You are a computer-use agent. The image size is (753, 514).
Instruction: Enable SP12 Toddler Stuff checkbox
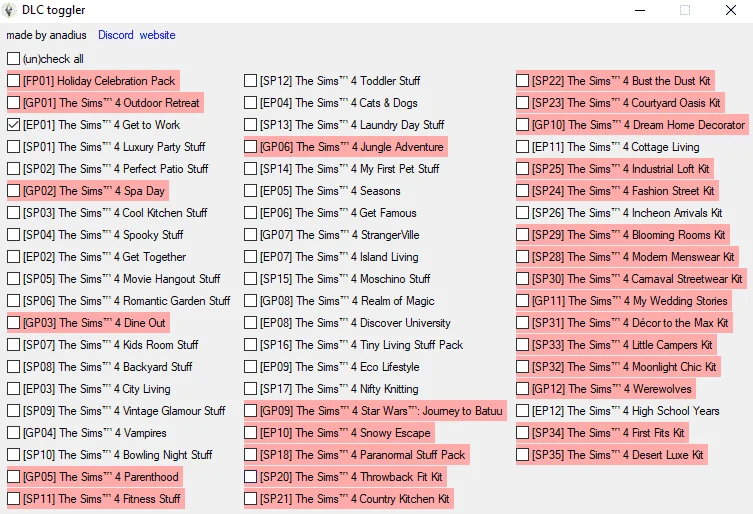[x=250, y=81]
